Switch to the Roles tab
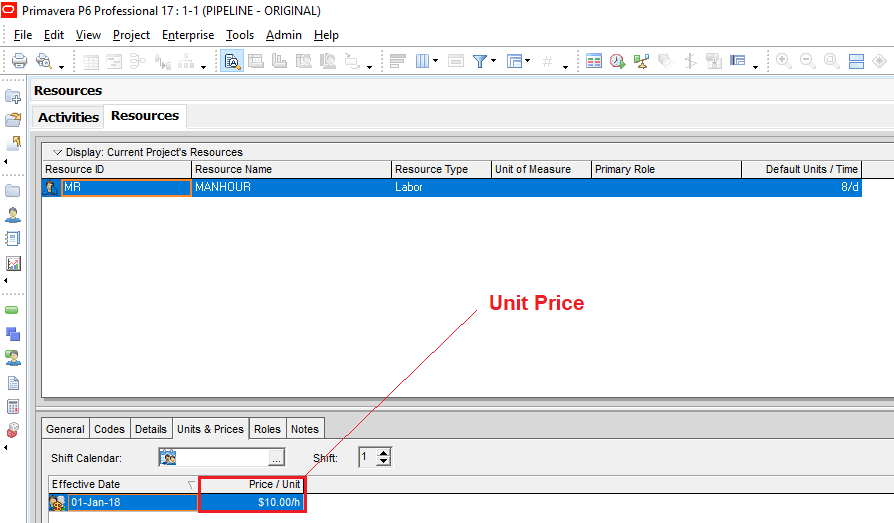The image size is (894, 523). [x=267, y=429]
